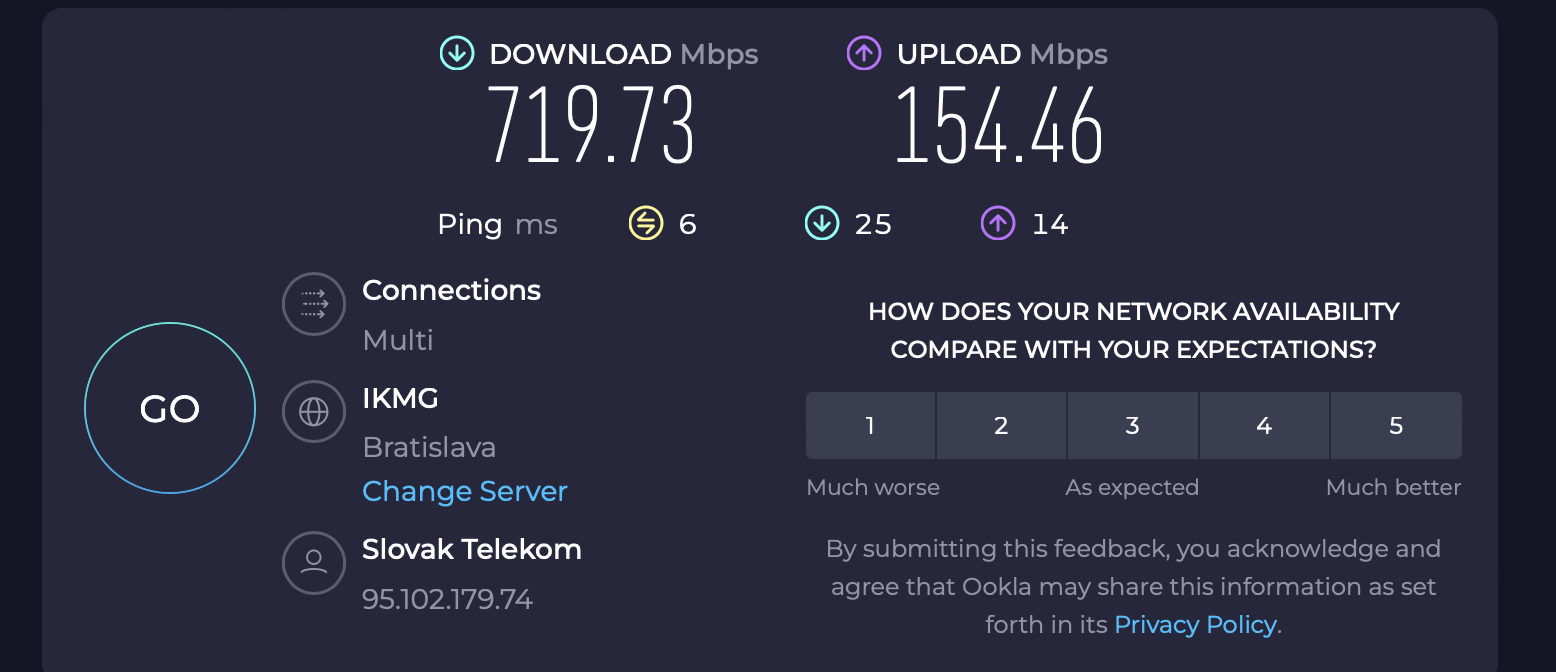
Task: Rate network availability as 1
Action: (870, 426)
